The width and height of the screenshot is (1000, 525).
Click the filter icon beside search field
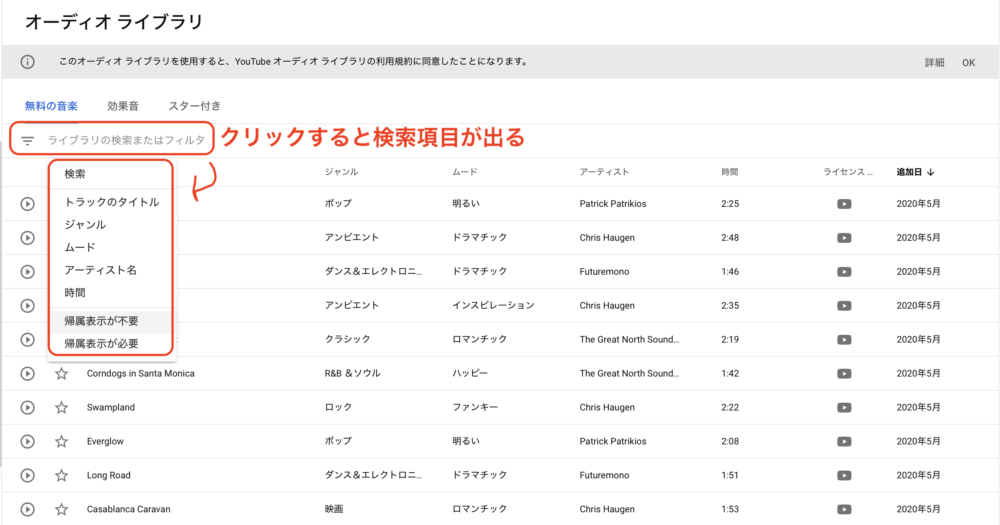[x=27, y=141]
